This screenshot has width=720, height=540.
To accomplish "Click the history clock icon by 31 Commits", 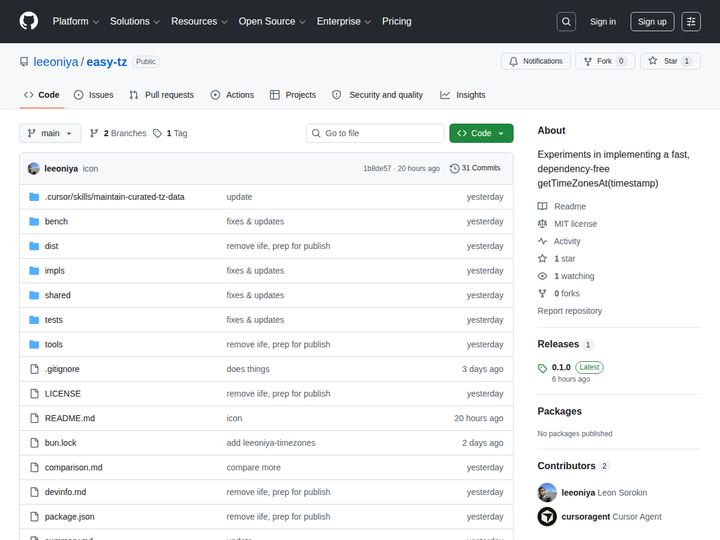I will (x=454, y=169).
